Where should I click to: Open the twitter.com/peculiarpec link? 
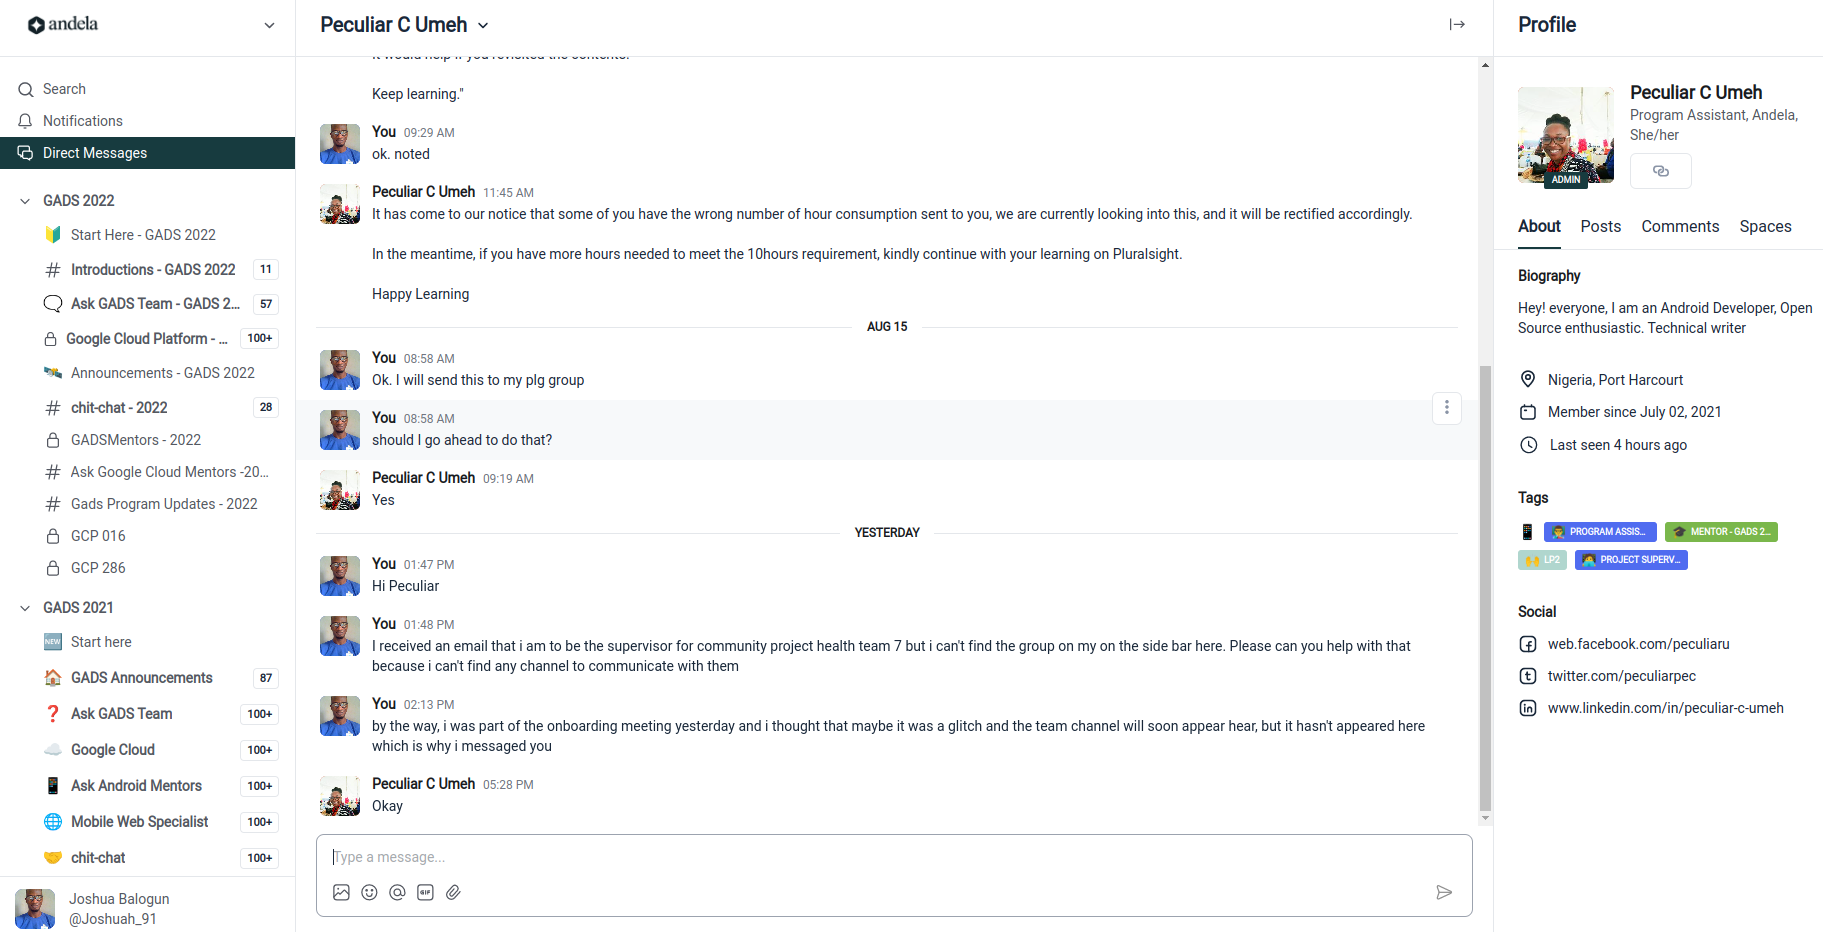click(1621, 676)
